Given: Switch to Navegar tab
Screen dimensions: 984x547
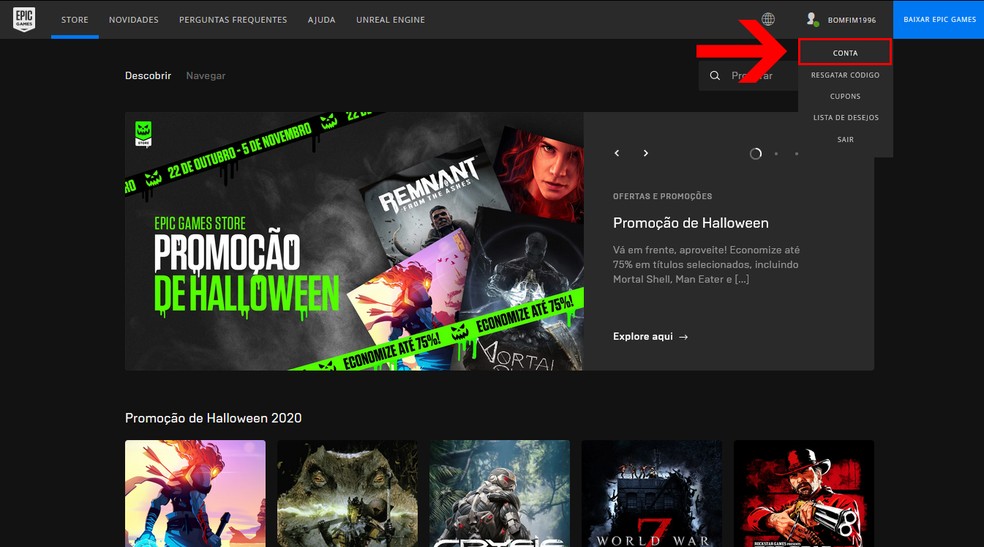Looking at the screenshot, I should pos(206,75).
